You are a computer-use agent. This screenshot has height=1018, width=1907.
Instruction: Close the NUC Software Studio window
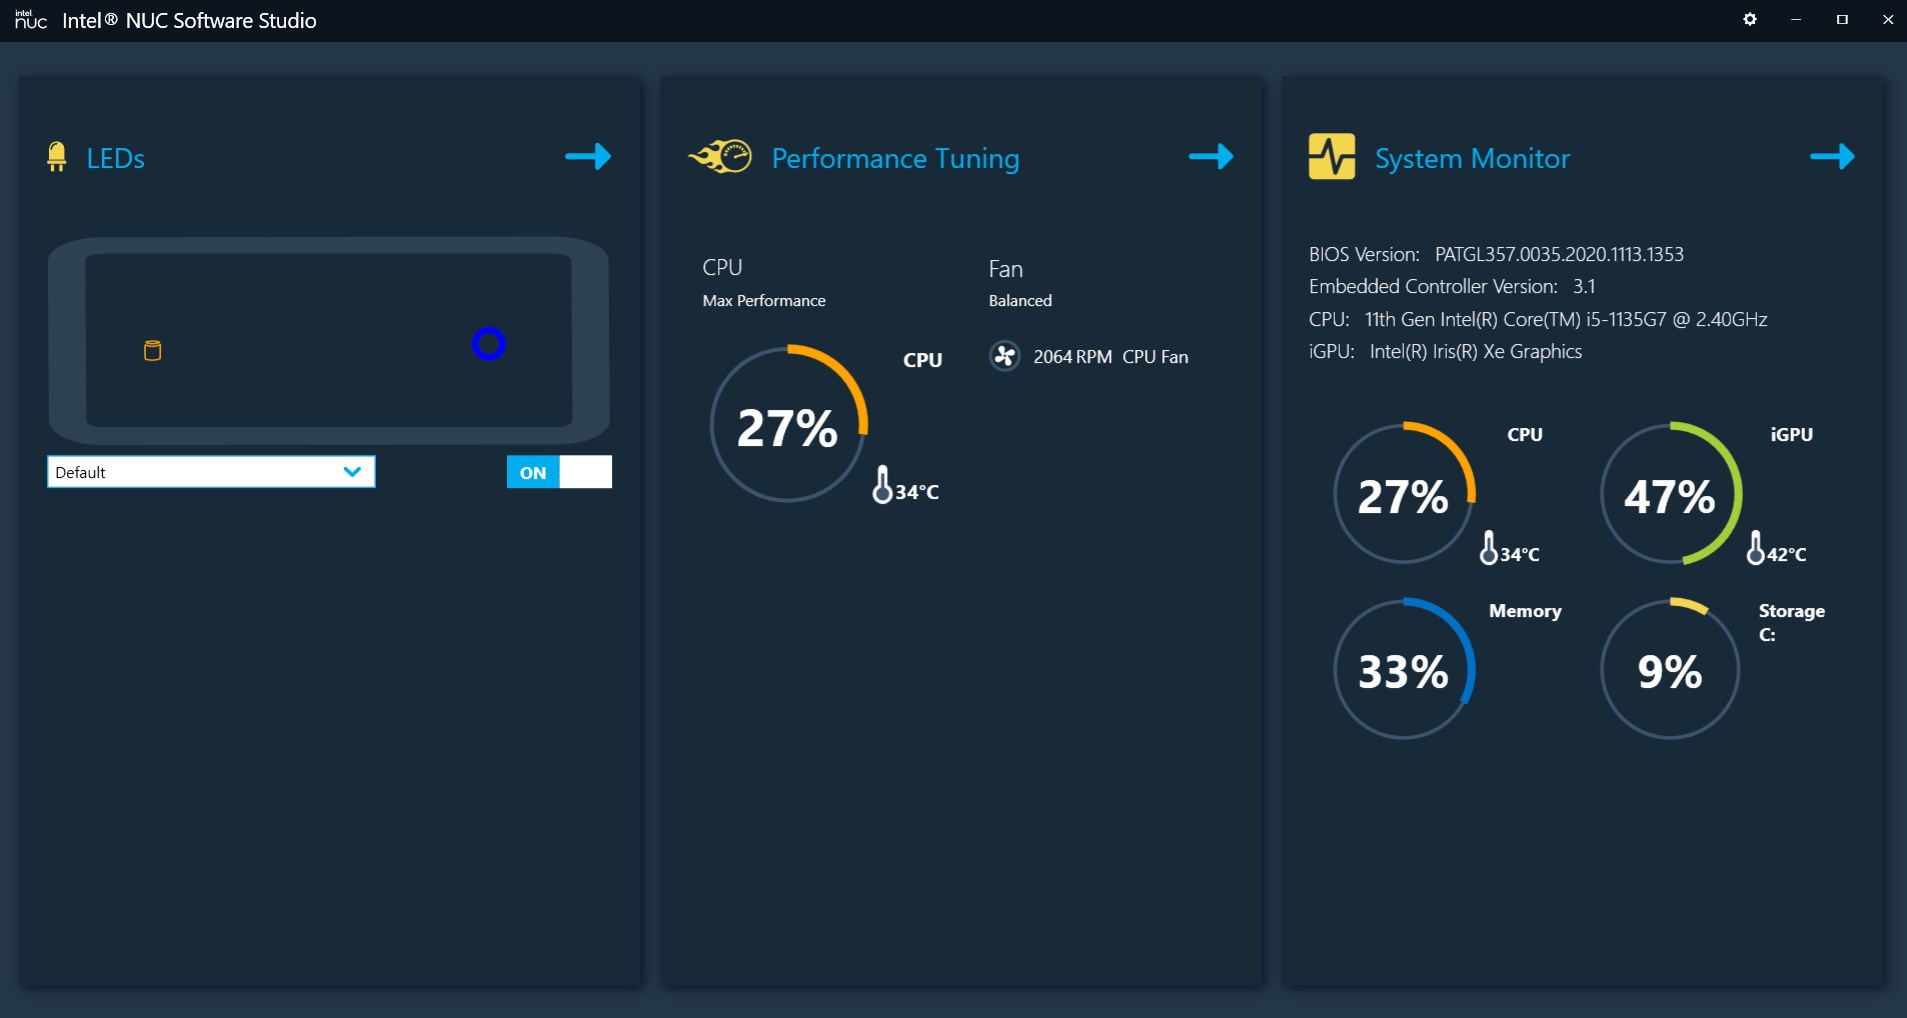point(1887,19)
